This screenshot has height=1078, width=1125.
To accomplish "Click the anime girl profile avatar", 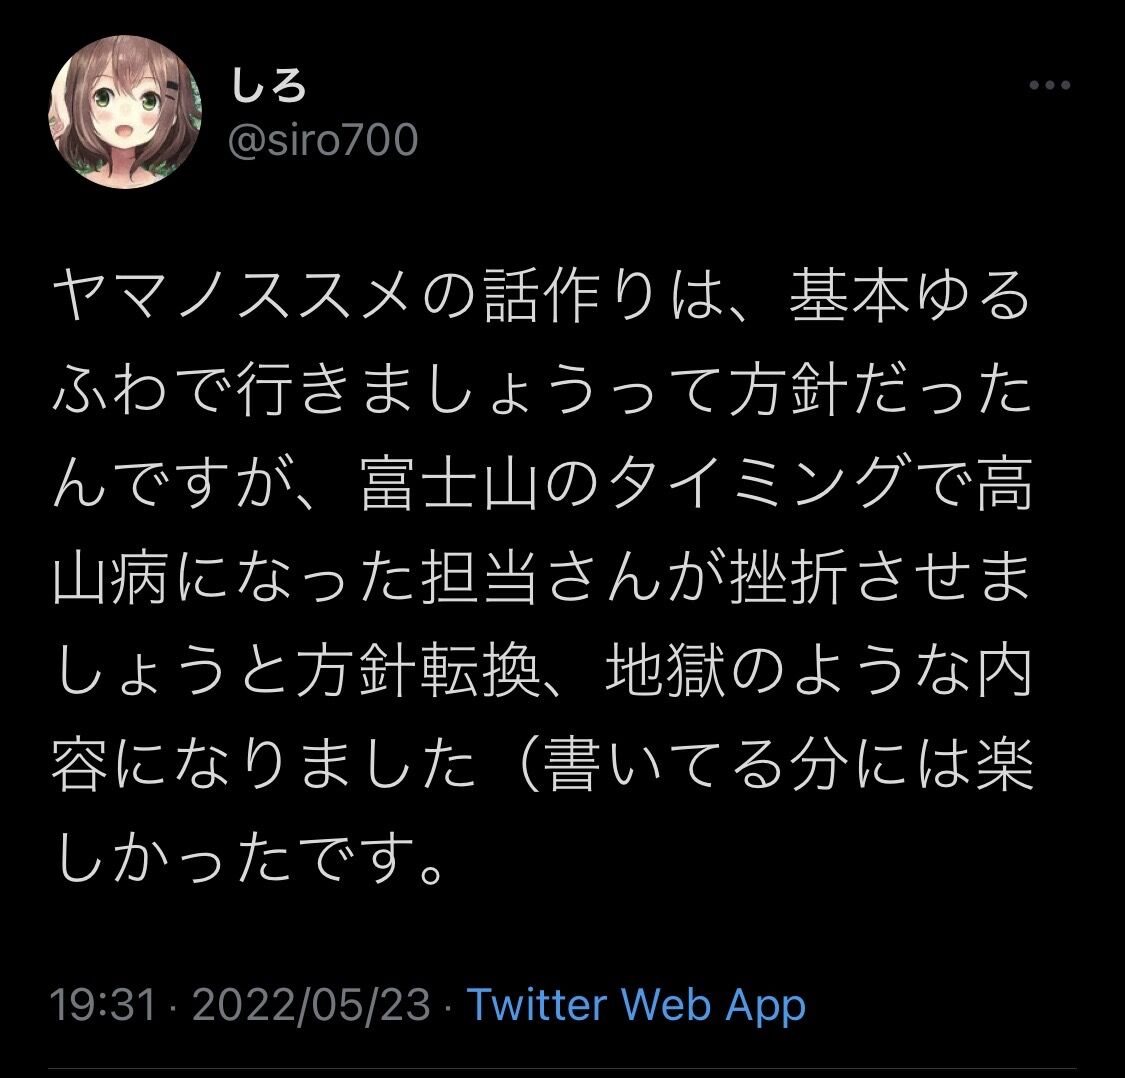I will tap(126, 112).
